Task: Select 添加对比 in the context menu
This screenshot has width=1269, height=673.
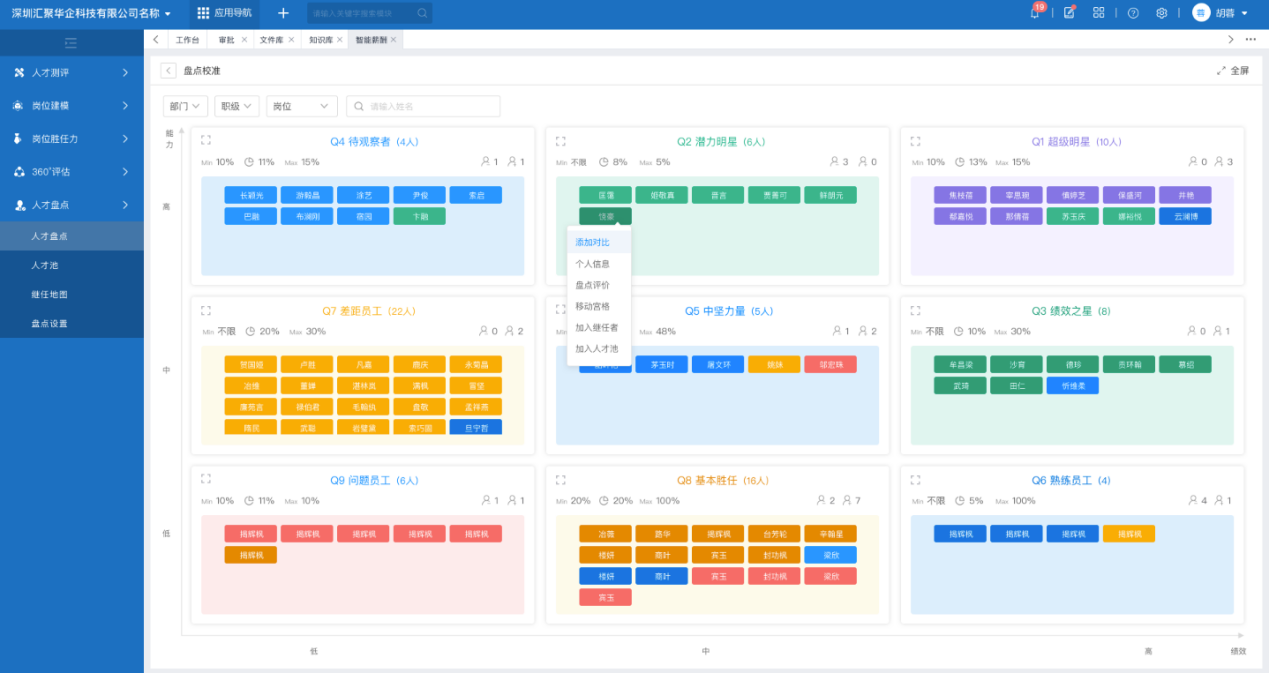Action: [x=592, y=242]
